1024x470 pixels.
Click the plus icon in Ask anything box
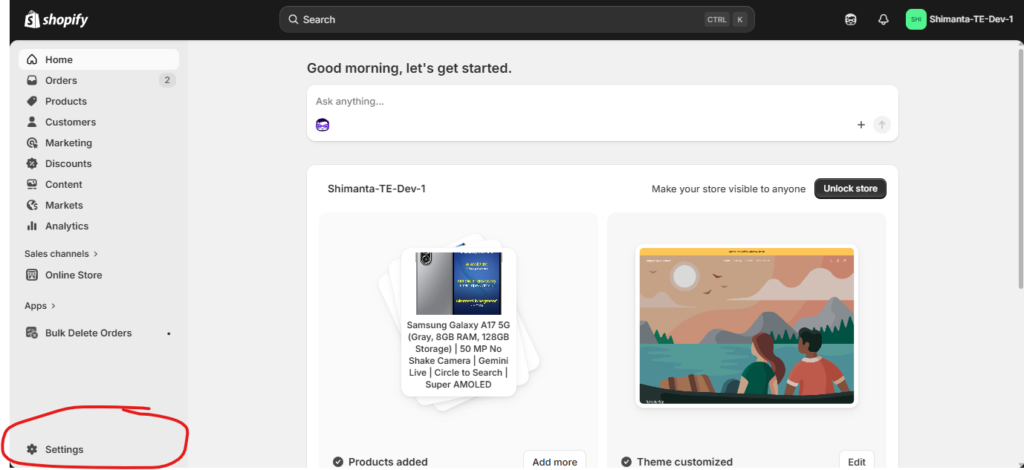tap(861, 125)
